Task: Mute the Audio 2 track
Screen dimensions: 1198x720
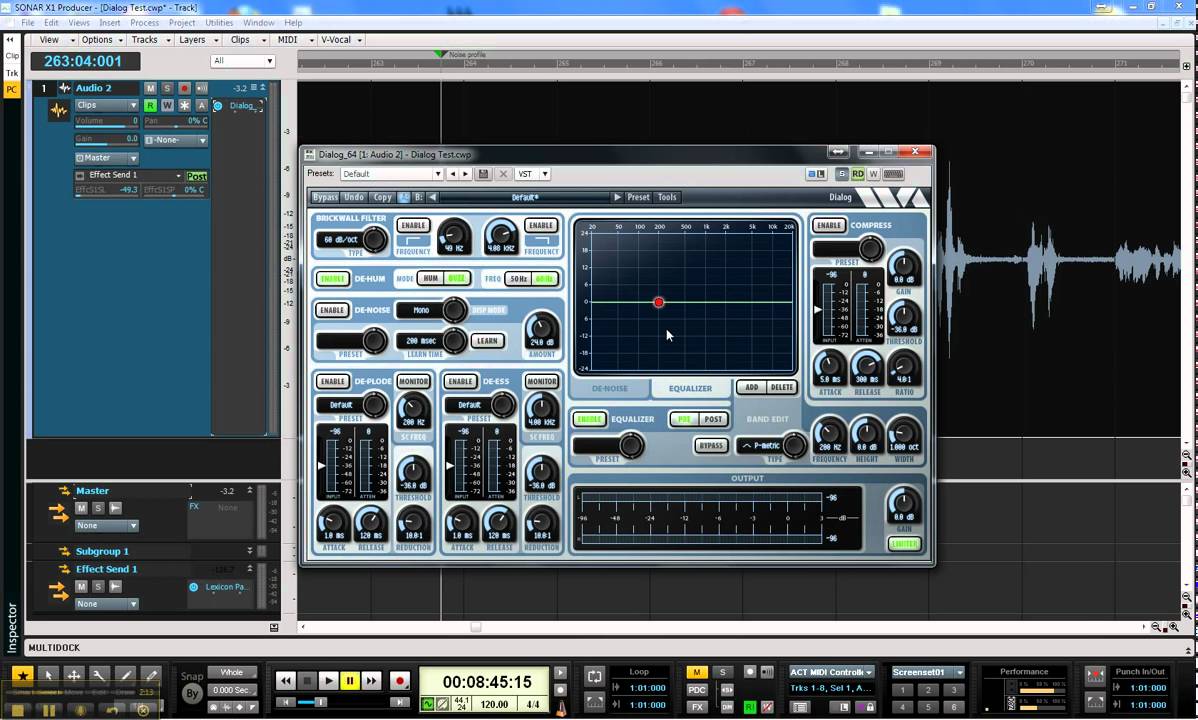Action: (151, 89)
